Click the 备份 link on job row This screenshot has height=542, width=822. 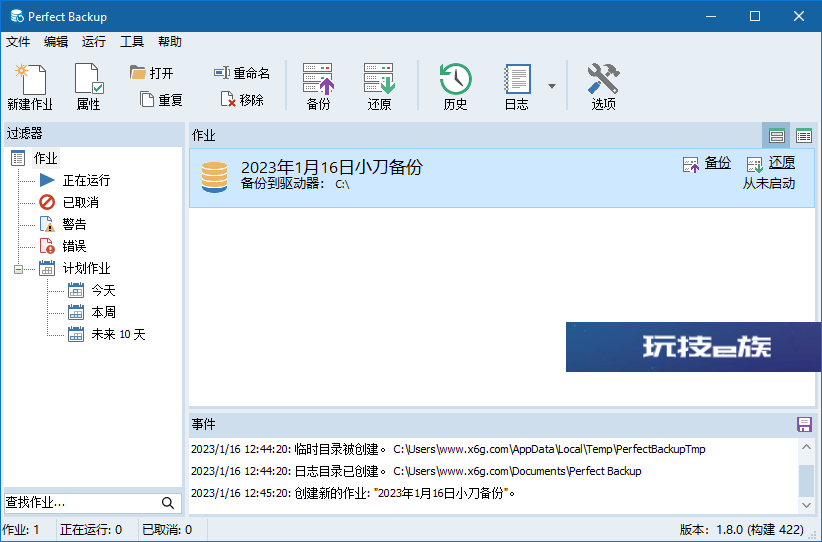tap(717, 162)
